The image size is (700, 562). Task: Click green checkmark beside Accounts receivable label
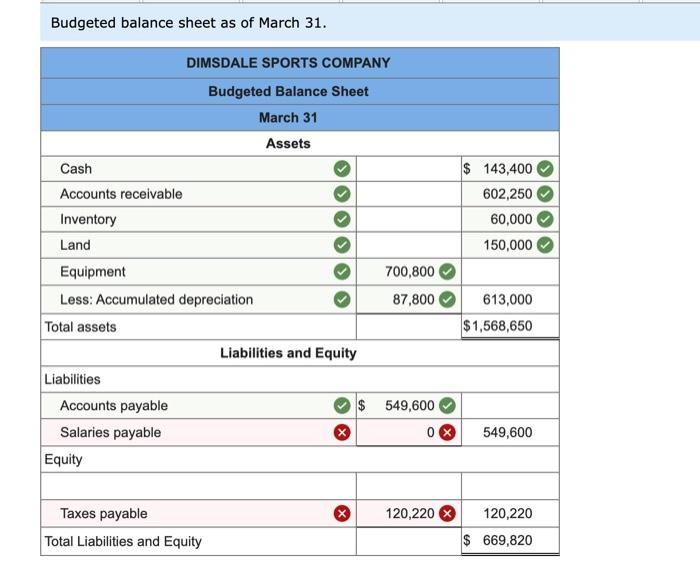pos(342,194)
